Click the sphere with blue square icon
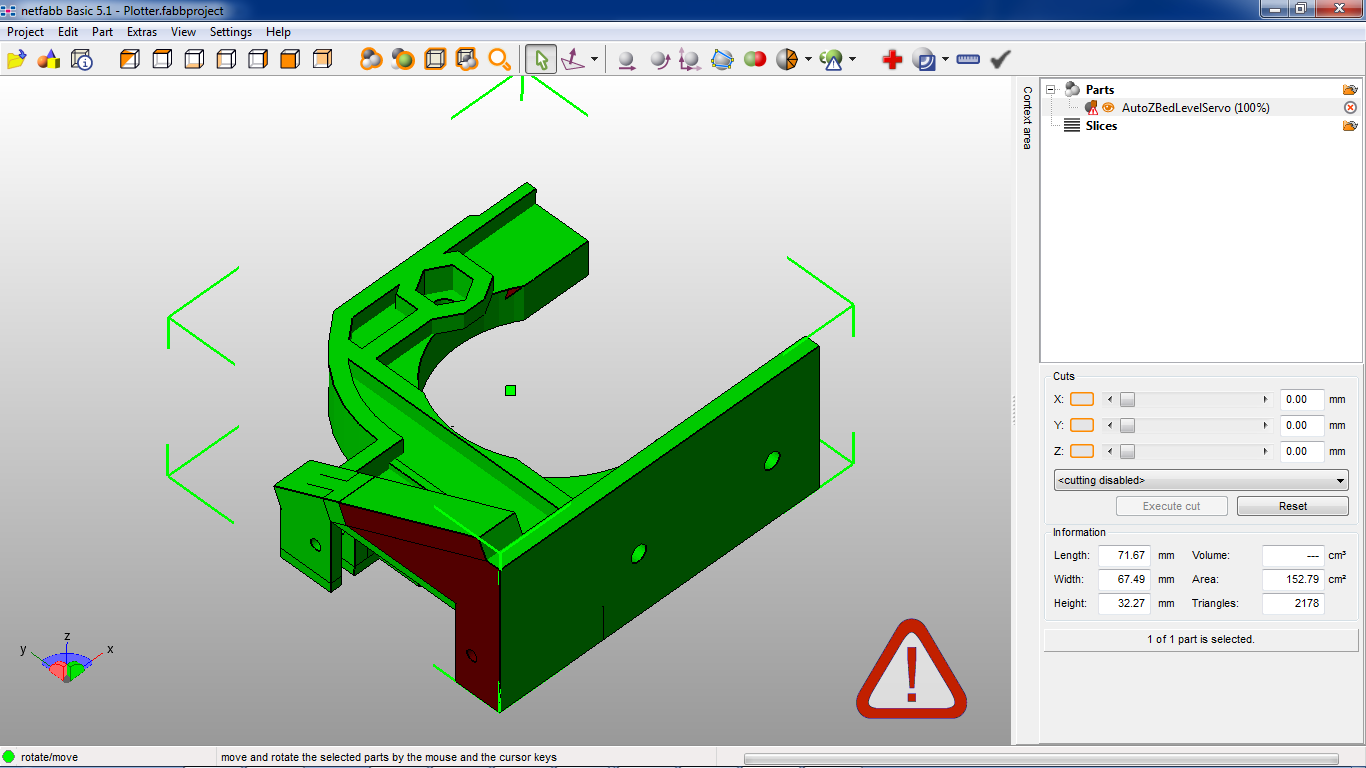1366x768 pixels. (x=924, y=60)
